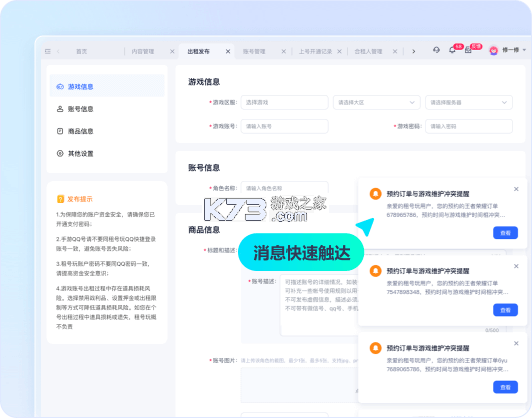
Task: Open the customer service headset icon
Action: click(436, 50)
